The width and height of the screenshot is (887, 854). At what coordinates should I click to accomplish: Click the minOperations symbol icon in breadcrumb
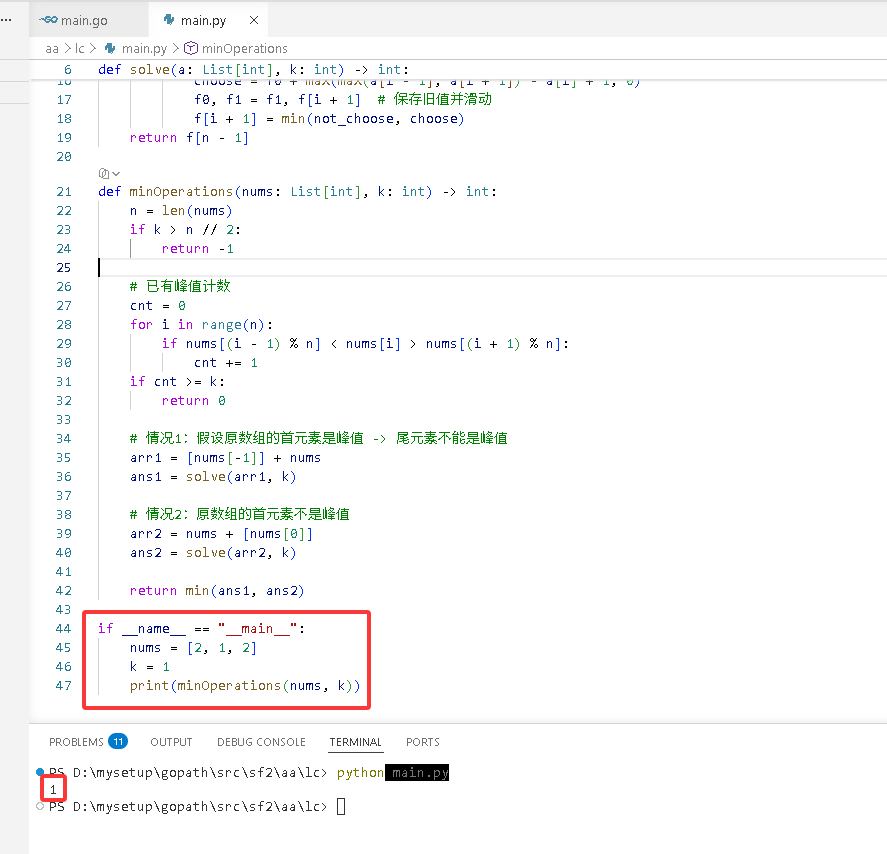coord(191,48)
